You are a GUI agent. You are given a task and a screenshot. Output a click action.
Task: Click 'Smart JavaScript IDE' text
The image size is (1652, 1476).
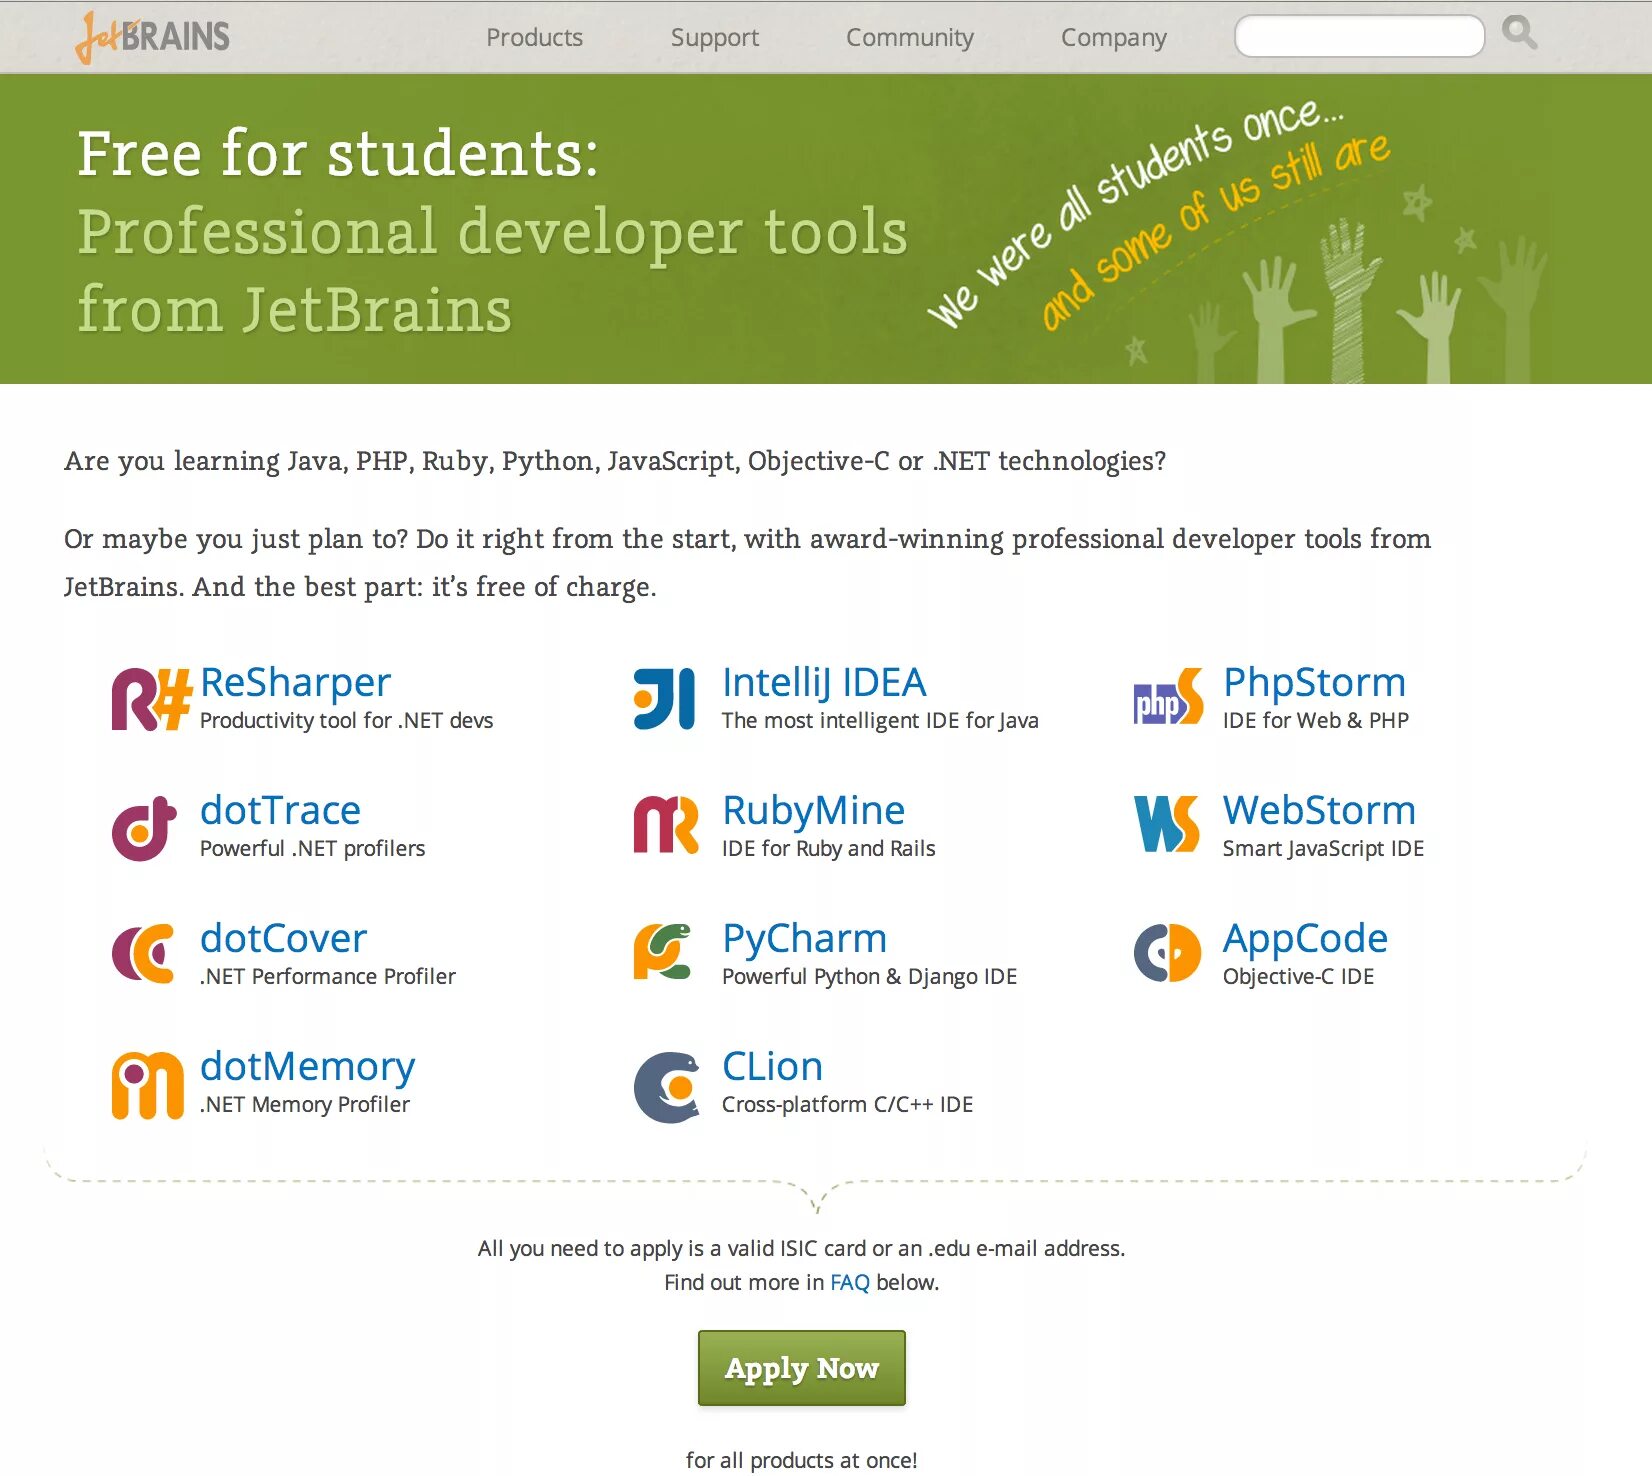(1323, 848)
